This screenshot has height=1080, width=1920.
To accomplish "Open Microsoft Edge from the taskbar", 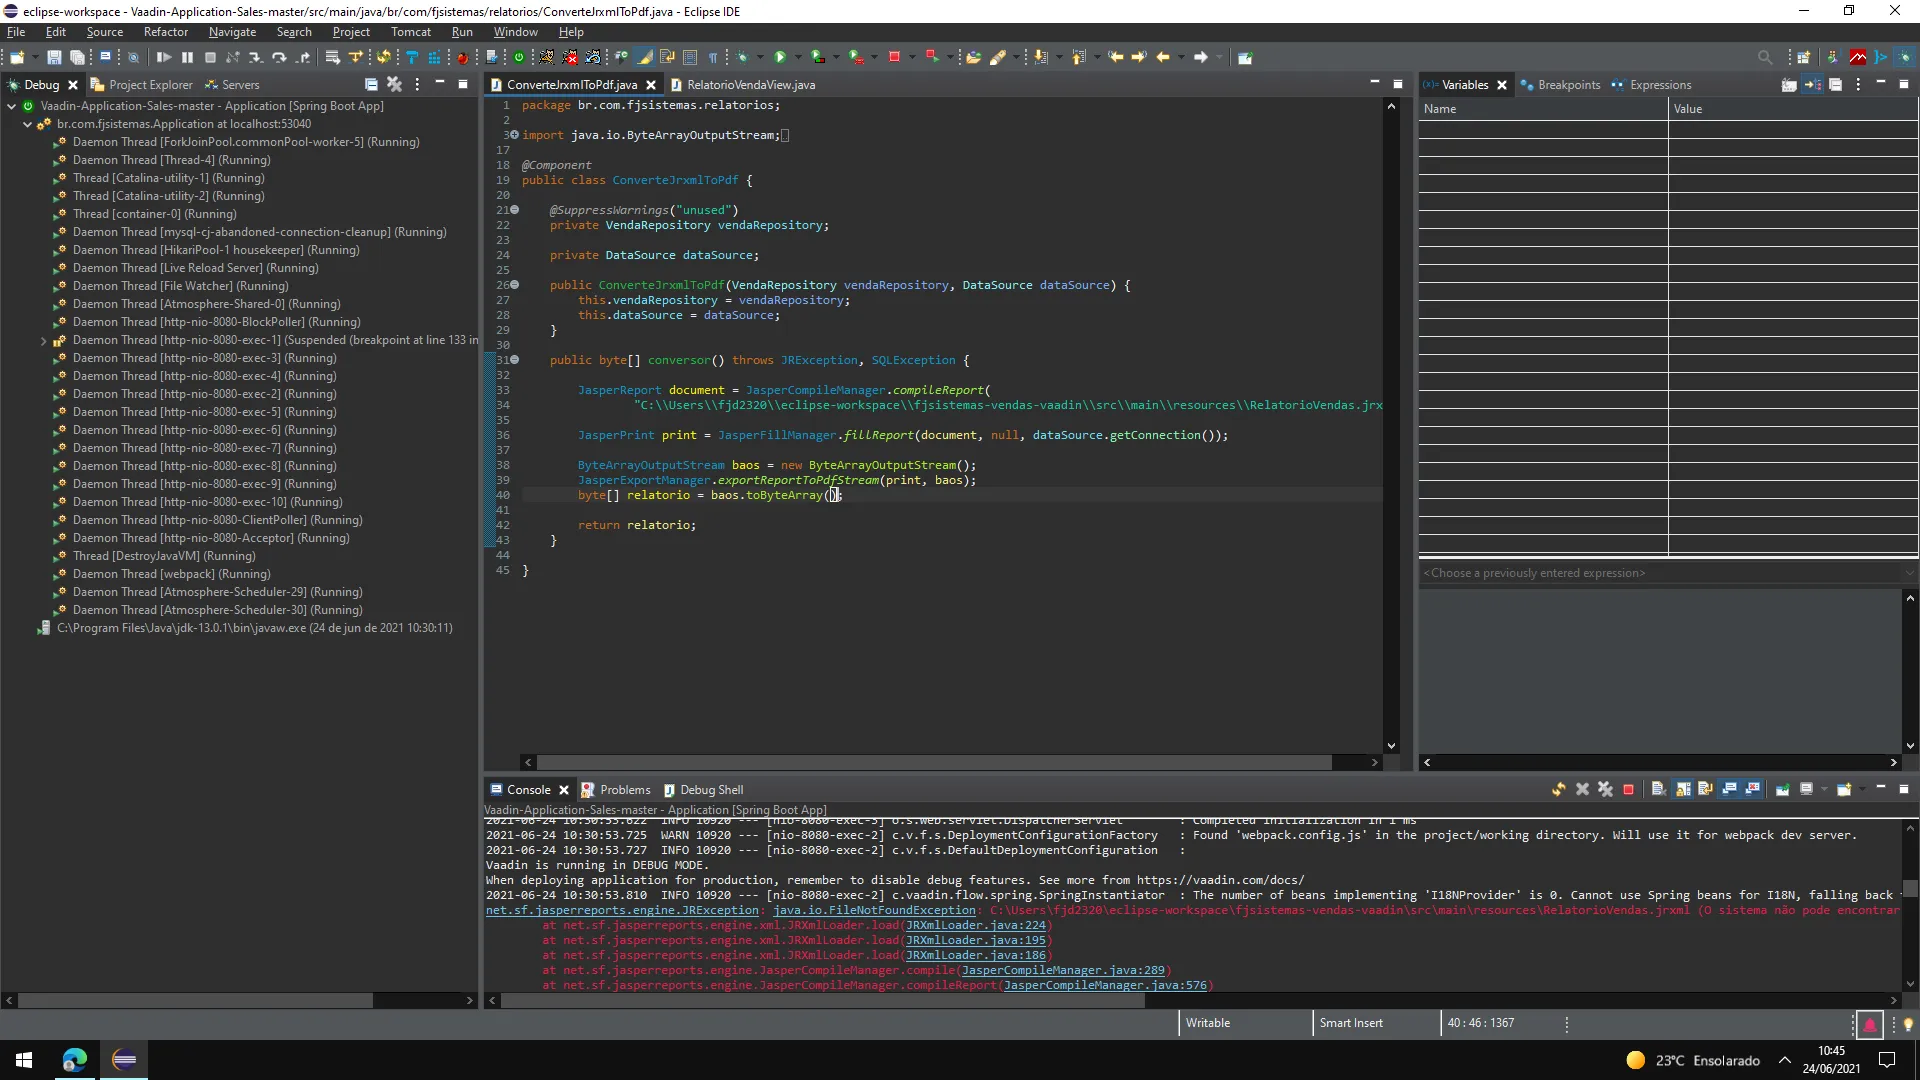I will pos(75,1060).
